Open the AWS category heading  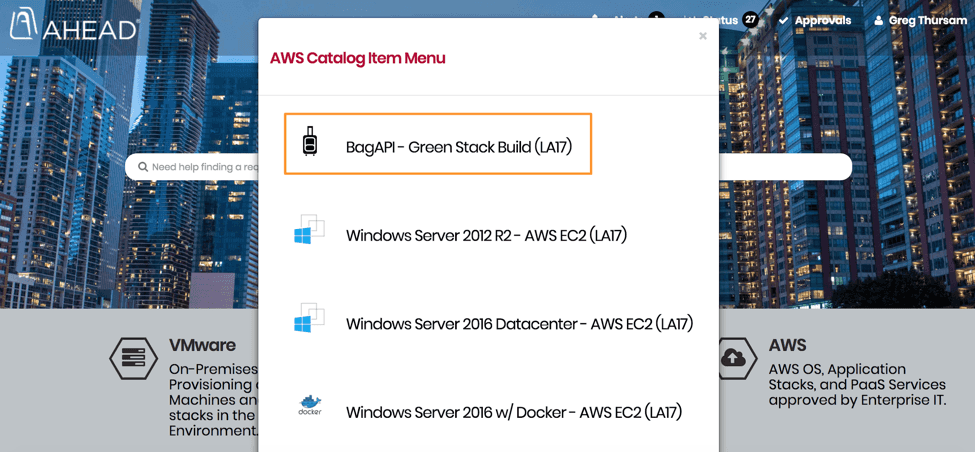coord(787,345)
